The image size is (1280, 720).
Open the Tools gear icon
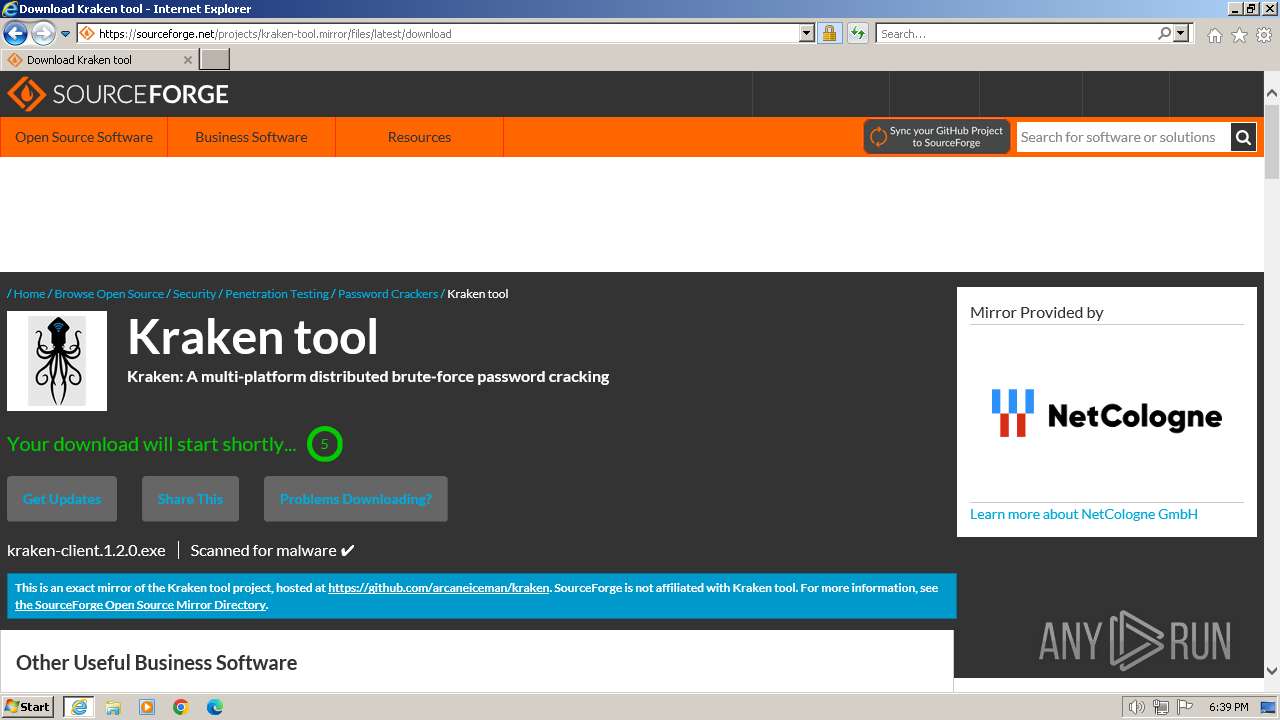tap(1264, 35)
